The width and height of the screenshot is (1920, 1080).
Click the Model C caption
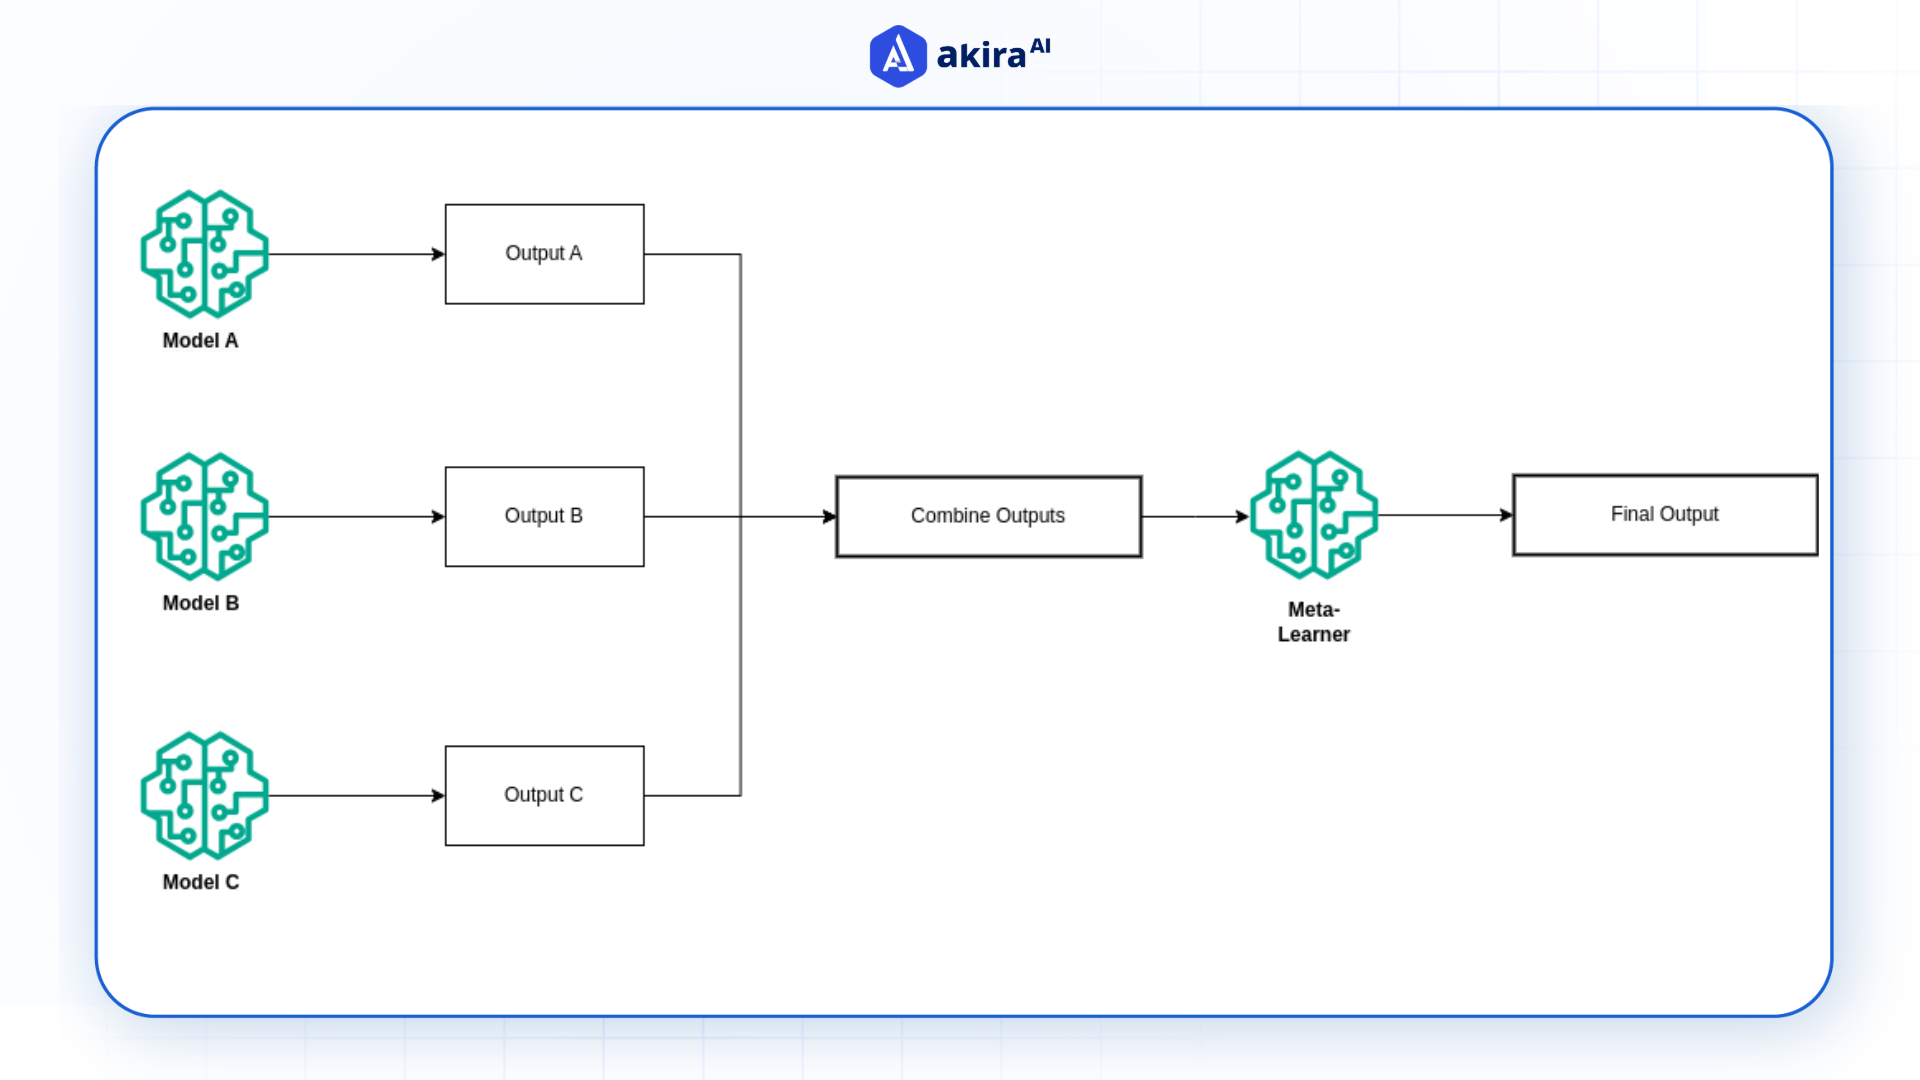[200, 881]
